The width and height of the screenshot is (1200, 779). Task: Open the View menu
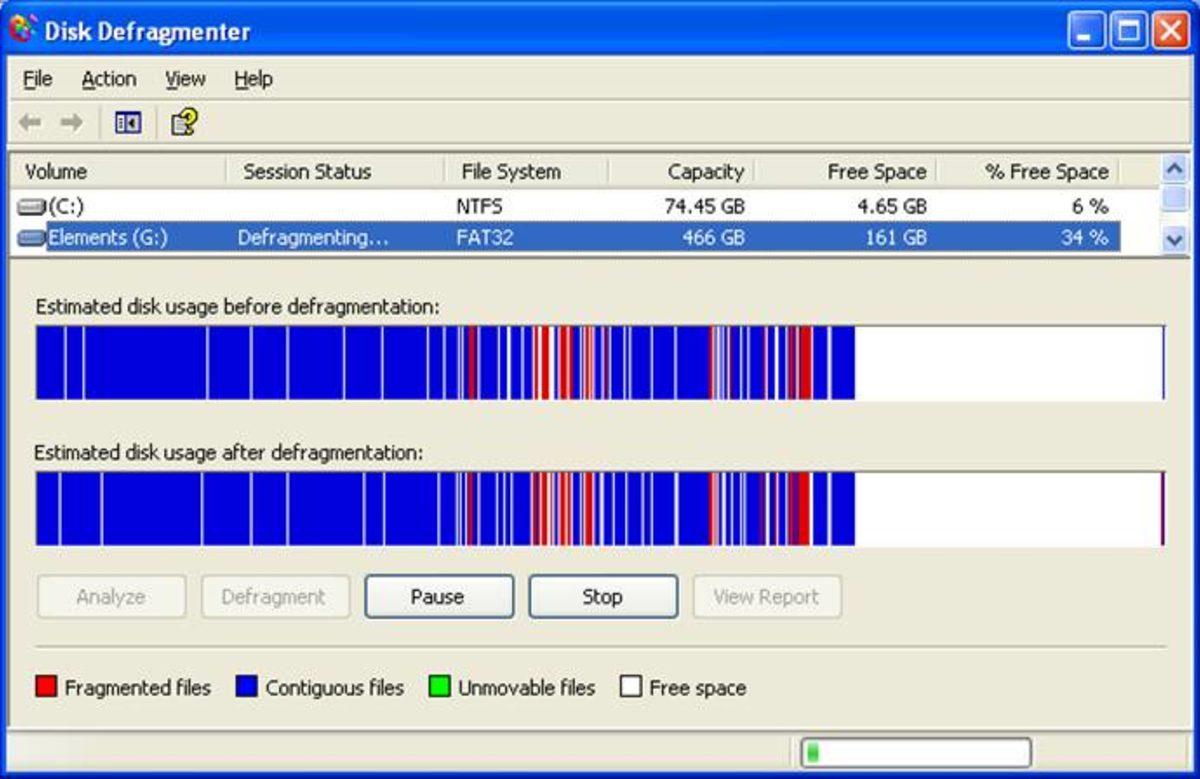pyautogui.click(x=185, y=79)
